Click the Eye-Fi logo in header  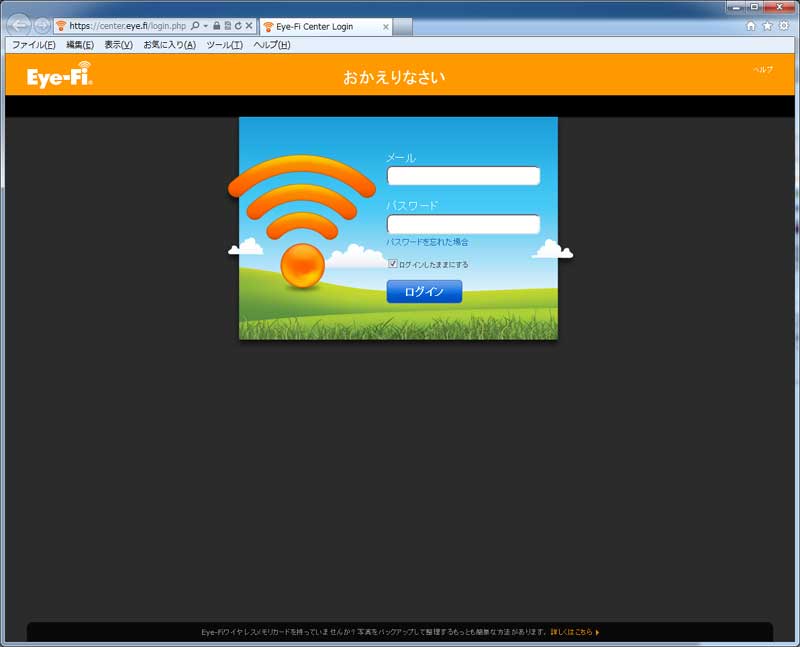60,75
